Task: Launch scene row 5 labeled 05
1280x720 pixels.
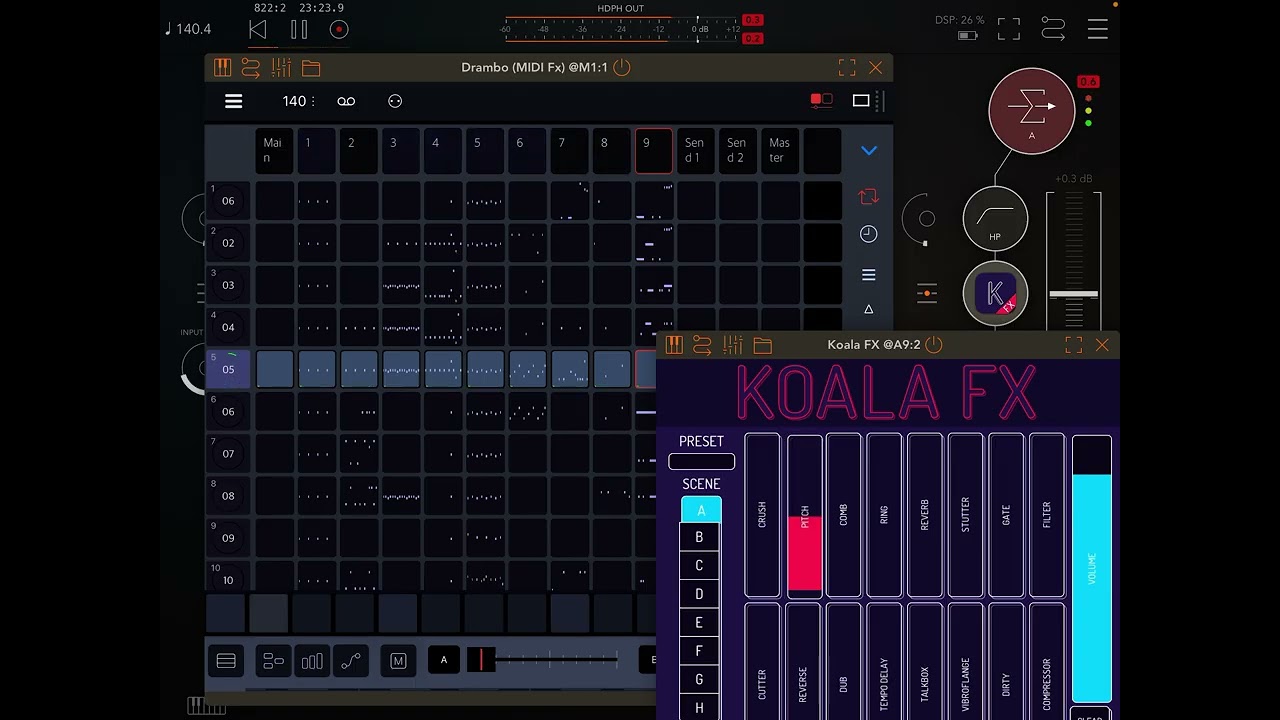Action: pos(228,369)
